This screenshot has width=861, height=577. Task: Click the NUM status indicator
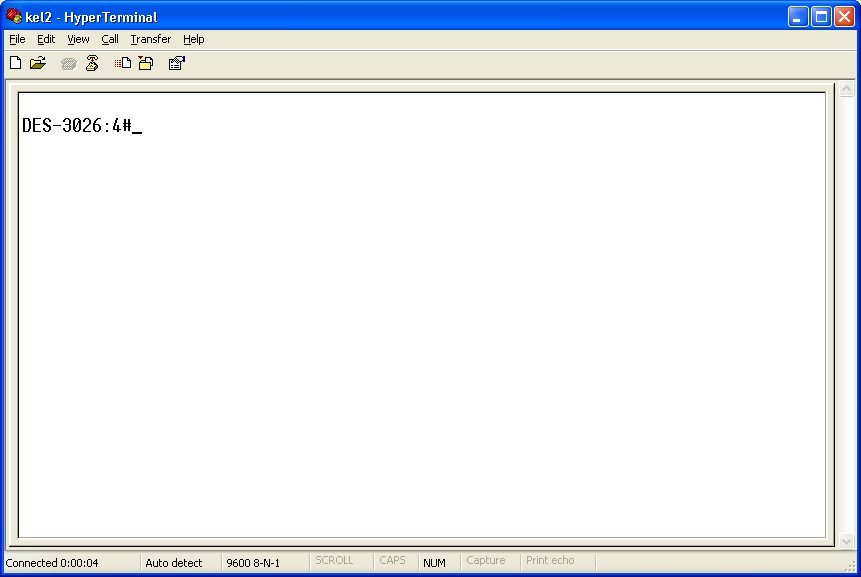pos(434,563)
